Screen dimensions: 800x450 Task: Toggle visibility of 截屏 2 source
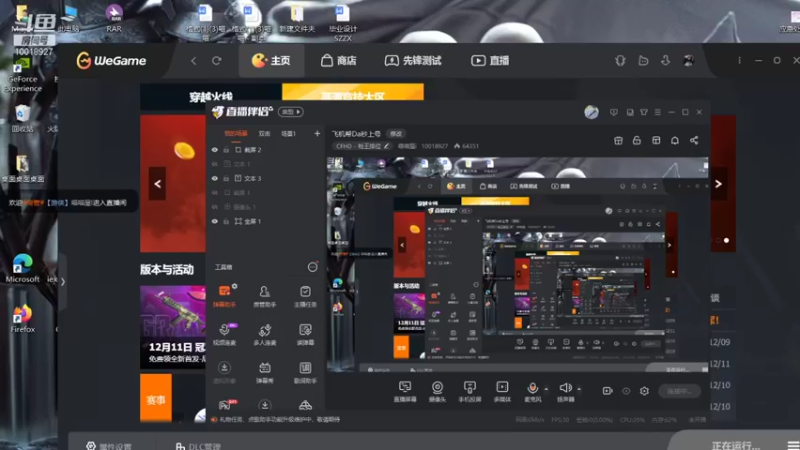tap(215, 150)
